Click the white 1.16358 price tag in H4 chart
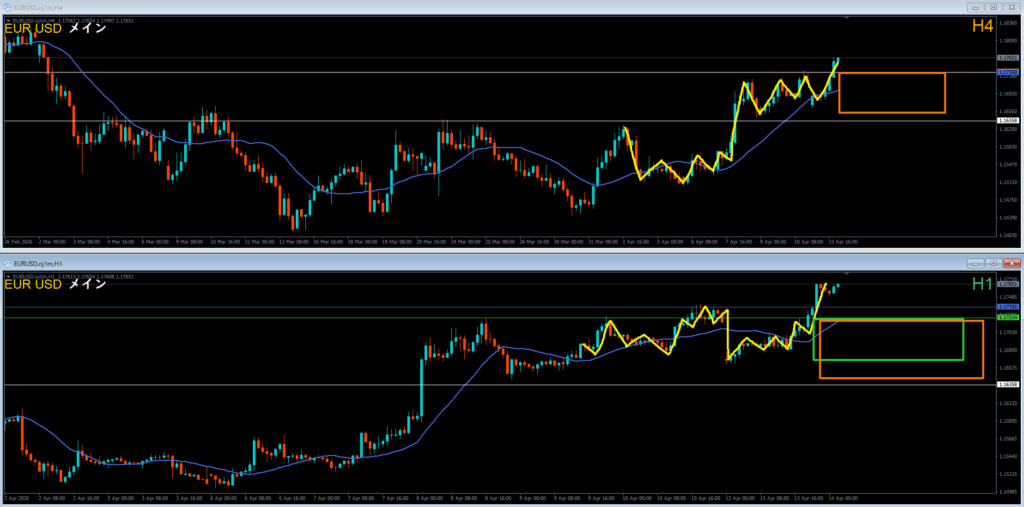The height and width of the screenshot is (507, 1024). pyautogui.click(x=1008, y=121)
